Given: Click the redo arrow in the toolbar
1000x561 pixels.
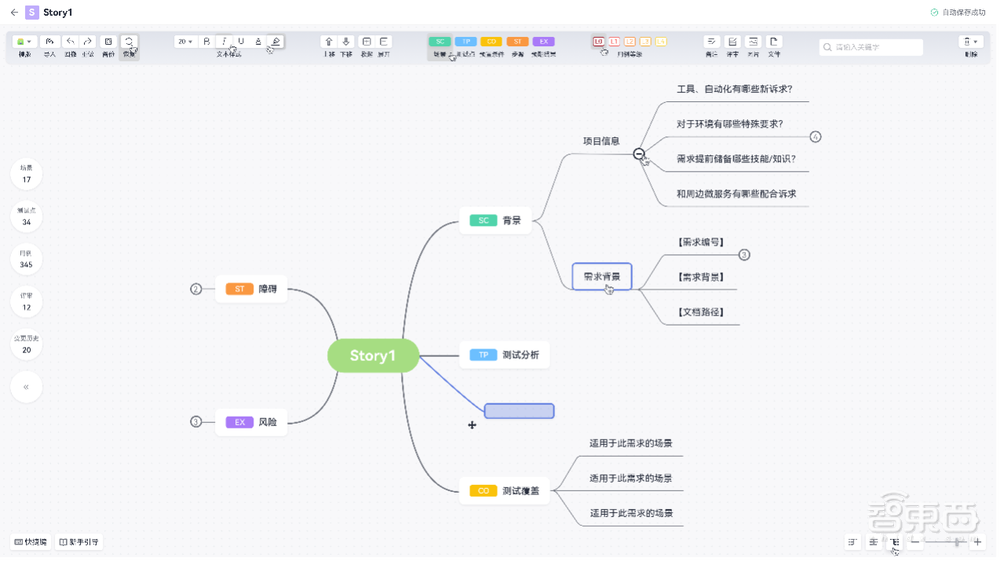Looking at the screenshot, I should click(88, 42).
